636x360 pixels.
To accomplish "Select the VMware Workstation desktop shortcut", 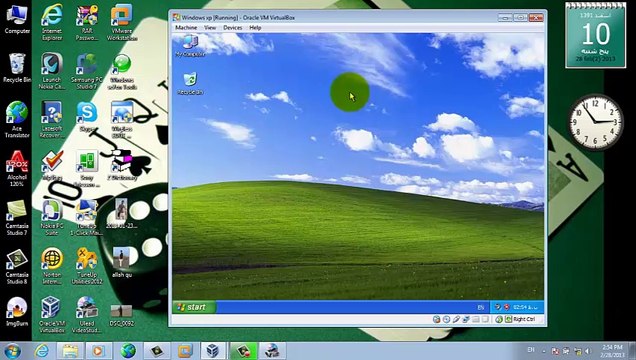I will 122,22.
